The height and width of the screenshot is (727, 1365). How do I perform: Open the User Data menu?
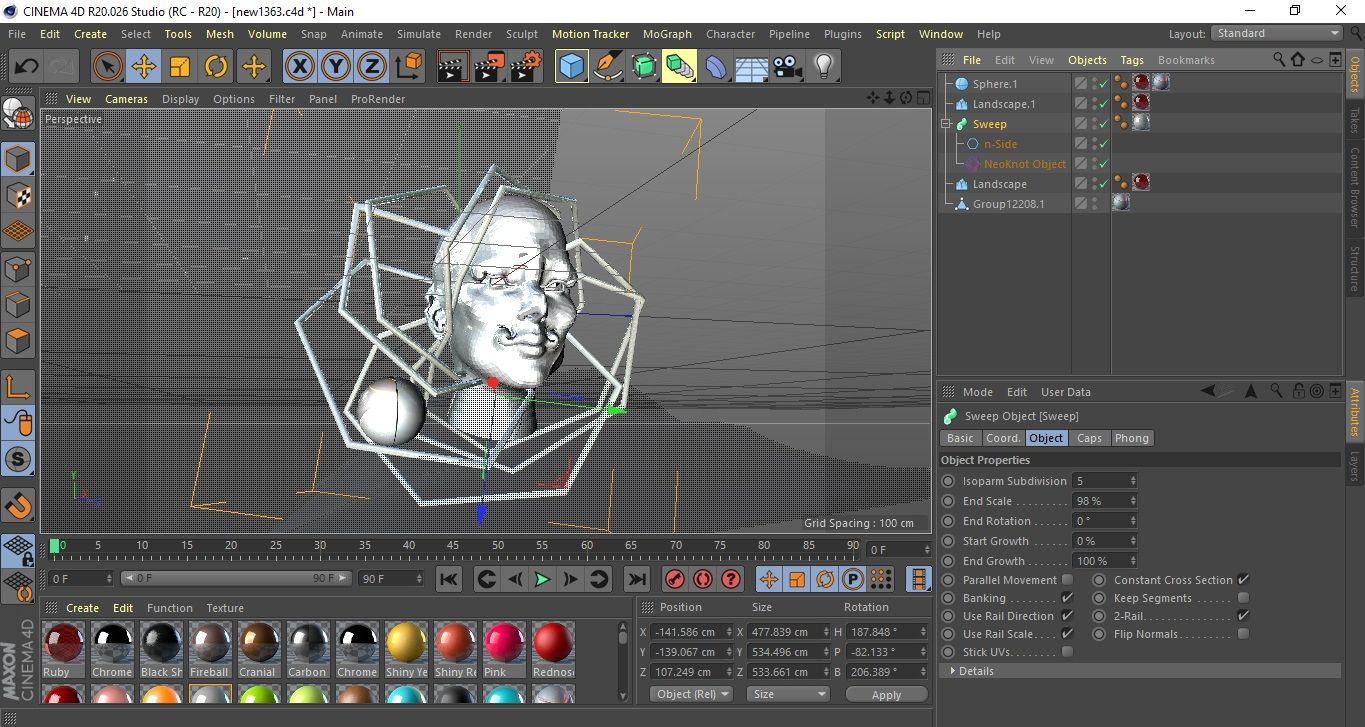(x=1066, y=392)
